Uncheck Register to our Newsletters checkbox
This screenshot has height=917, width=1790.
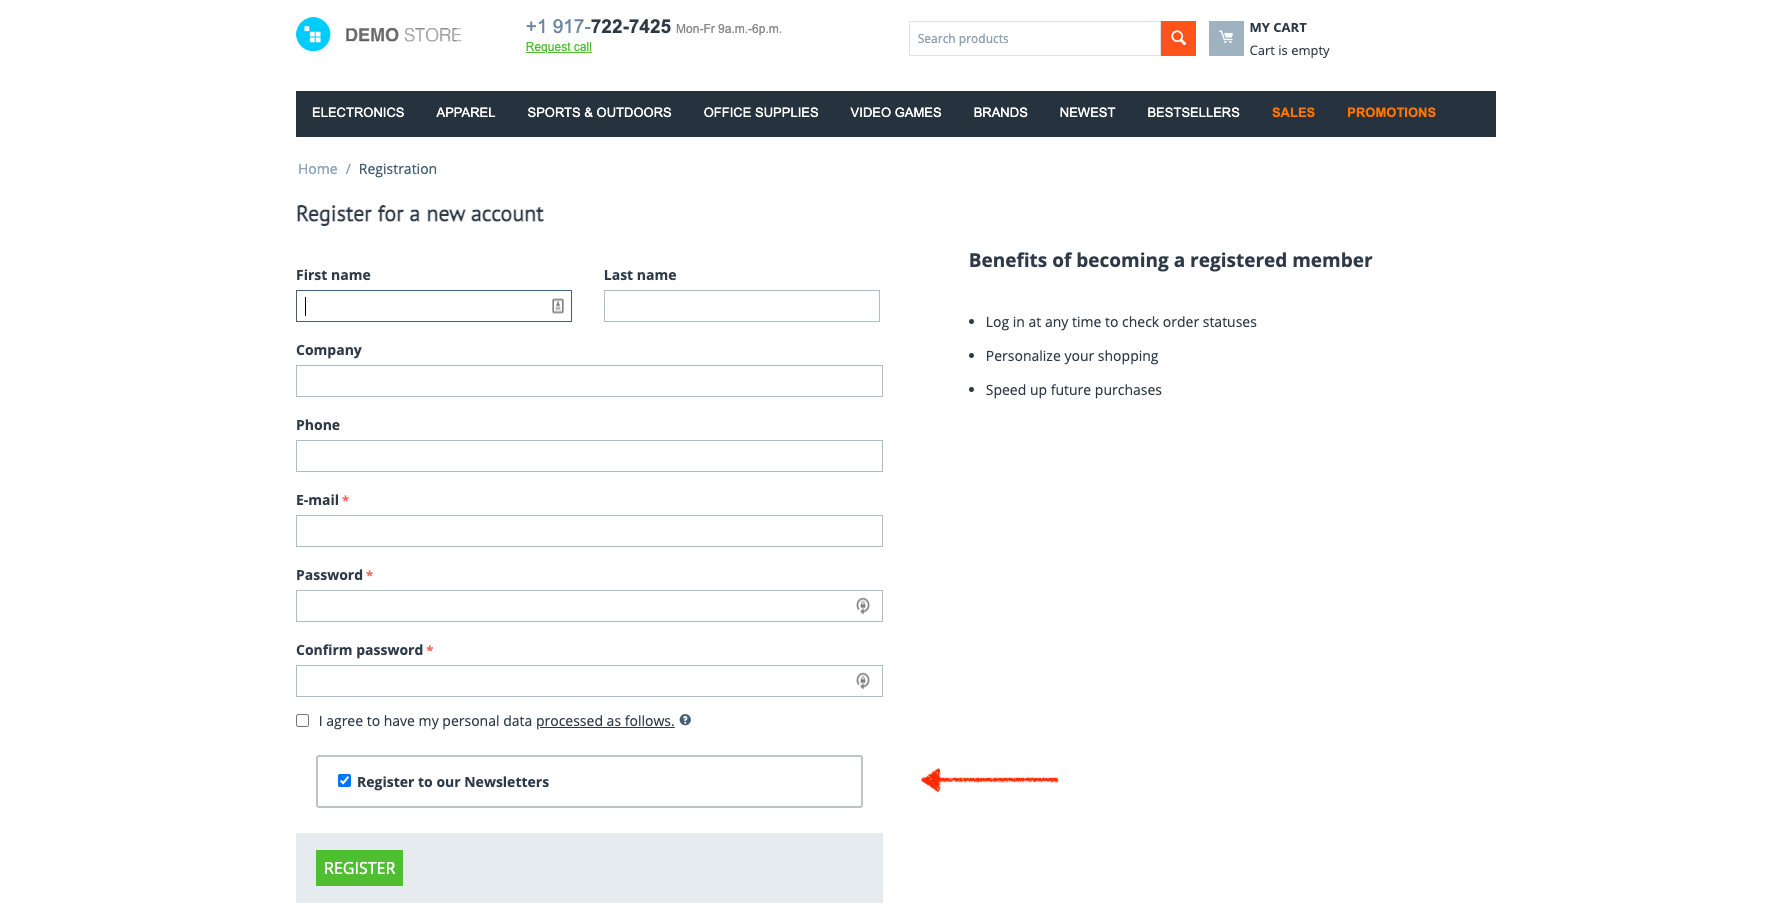(x=344, y=781)
